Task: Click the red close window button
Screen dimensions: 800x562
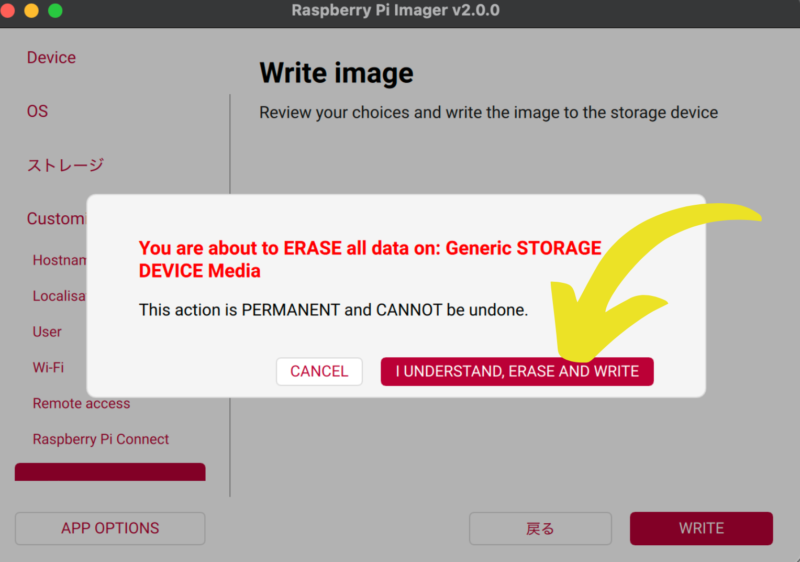Action: pyautogui.click(x=9, y=11)
